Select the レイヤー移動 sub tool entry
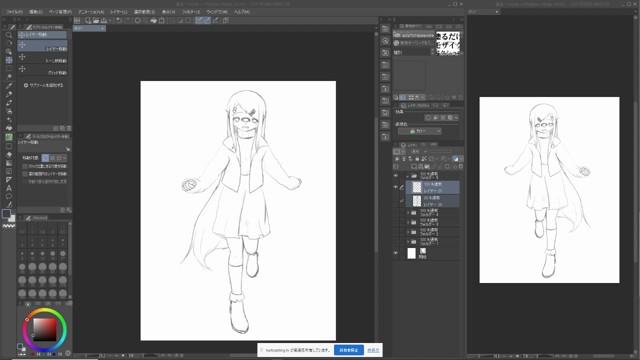 (42, 46)
